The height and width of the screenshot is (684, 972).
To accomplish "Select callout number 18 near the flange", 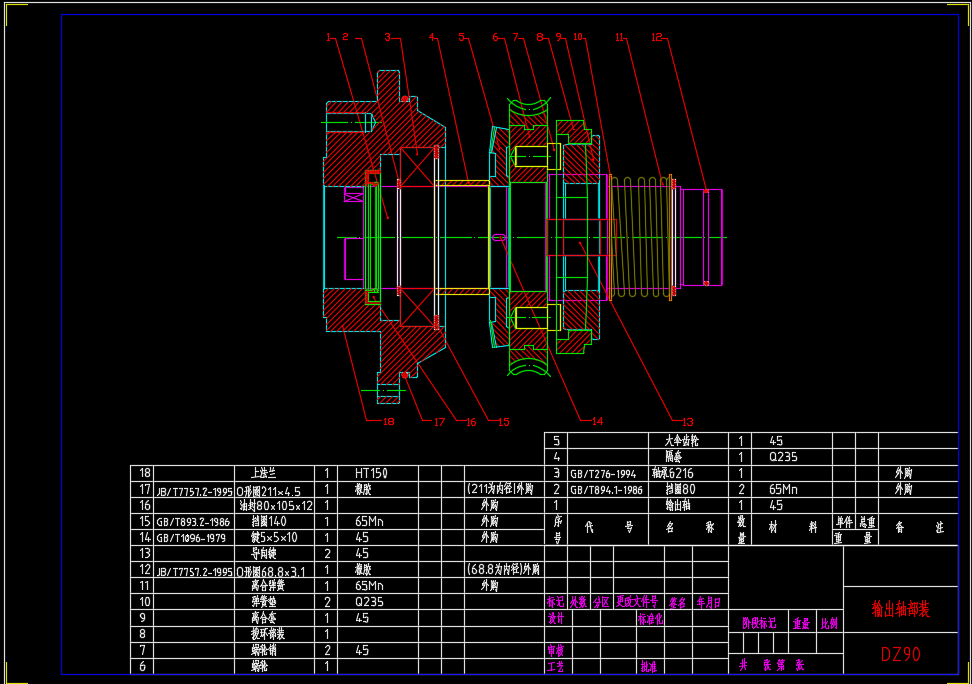I will [x=388, y=421].
